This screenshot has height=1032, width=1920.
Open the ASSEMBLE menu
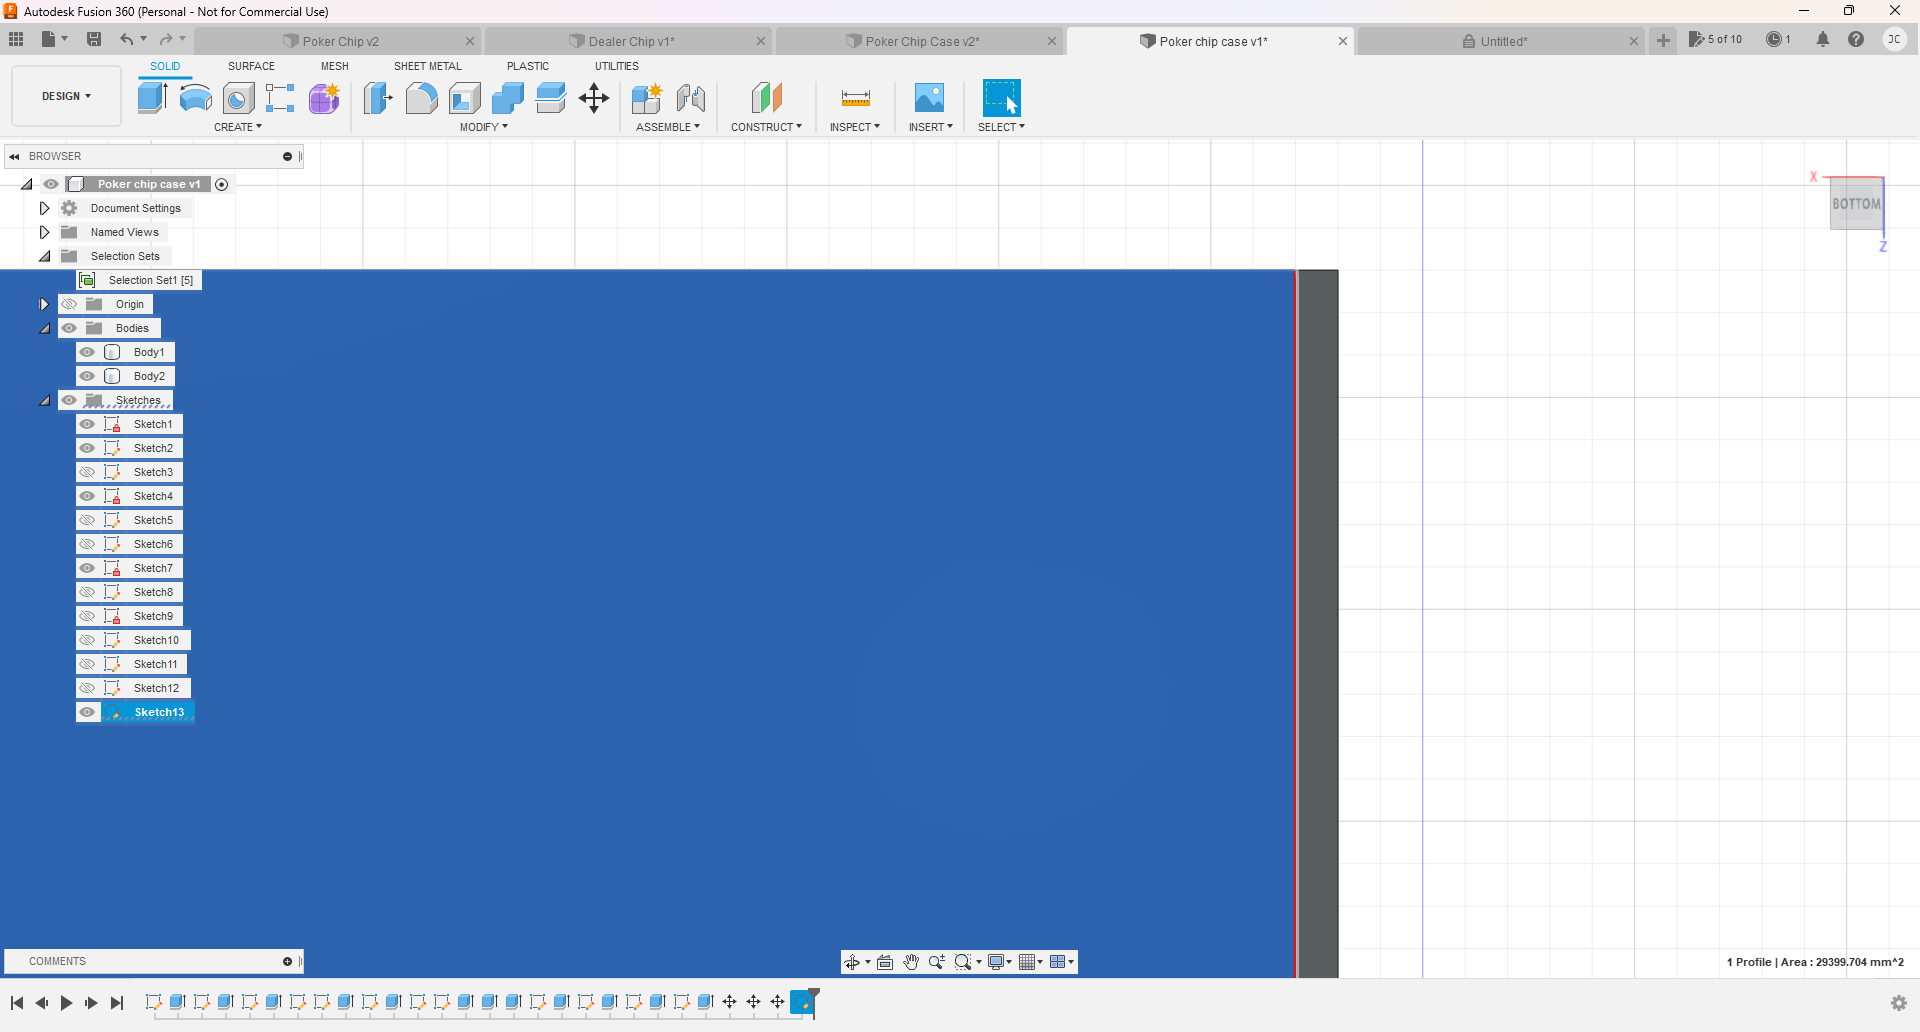click(x=668, y=127)
